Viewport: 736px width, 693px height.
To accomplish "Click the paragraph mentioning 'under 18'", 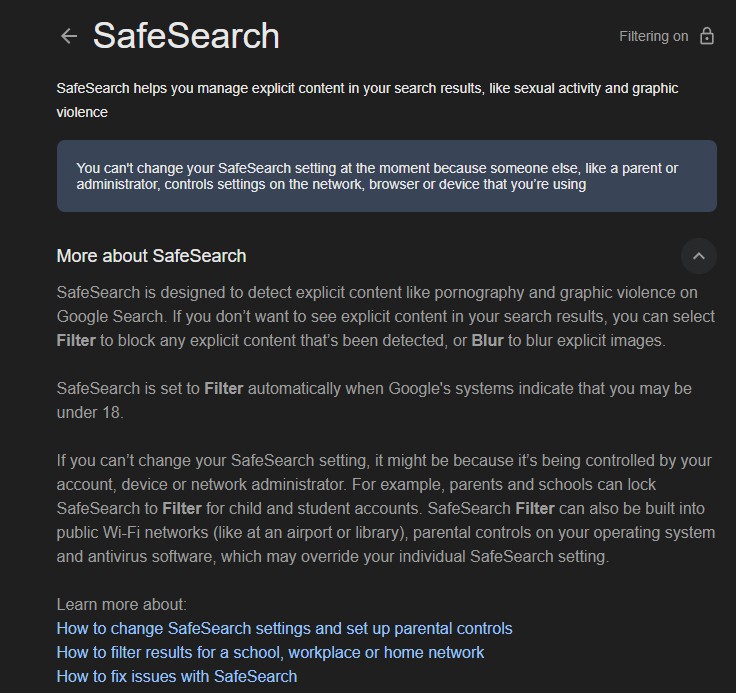I will pos(374,400).
